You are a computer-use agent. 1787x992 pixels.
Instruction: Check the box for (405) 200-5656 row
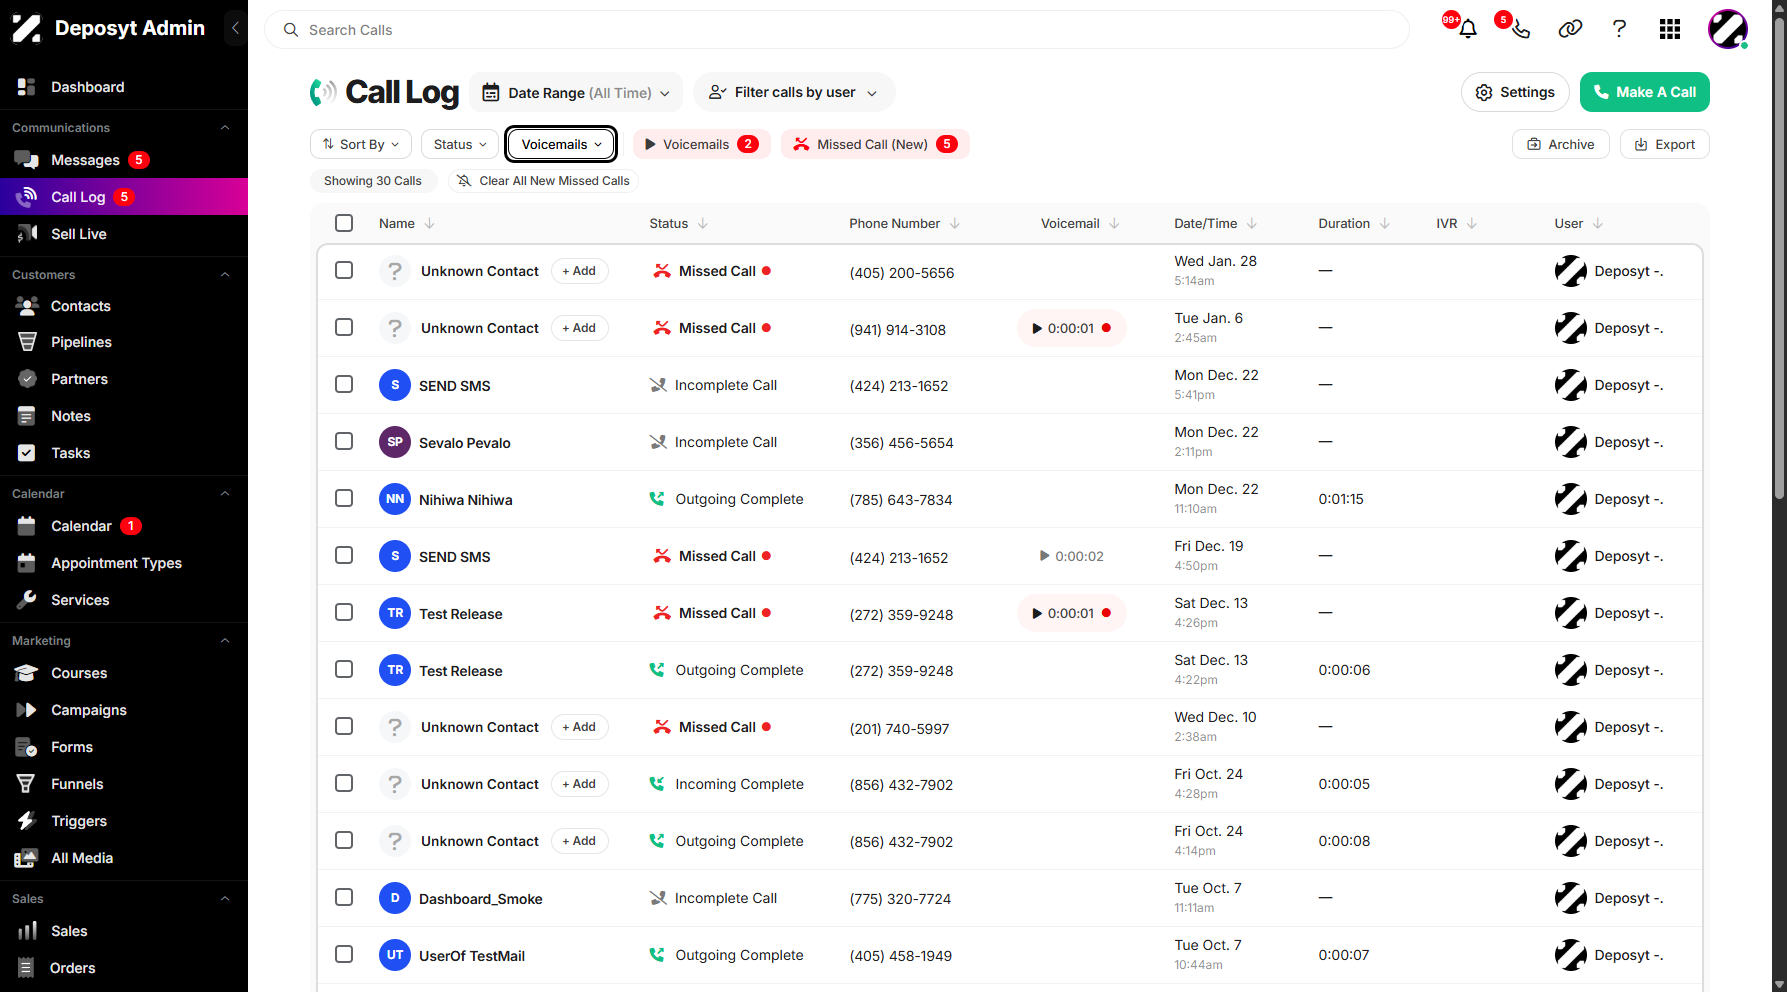[344, 270]
